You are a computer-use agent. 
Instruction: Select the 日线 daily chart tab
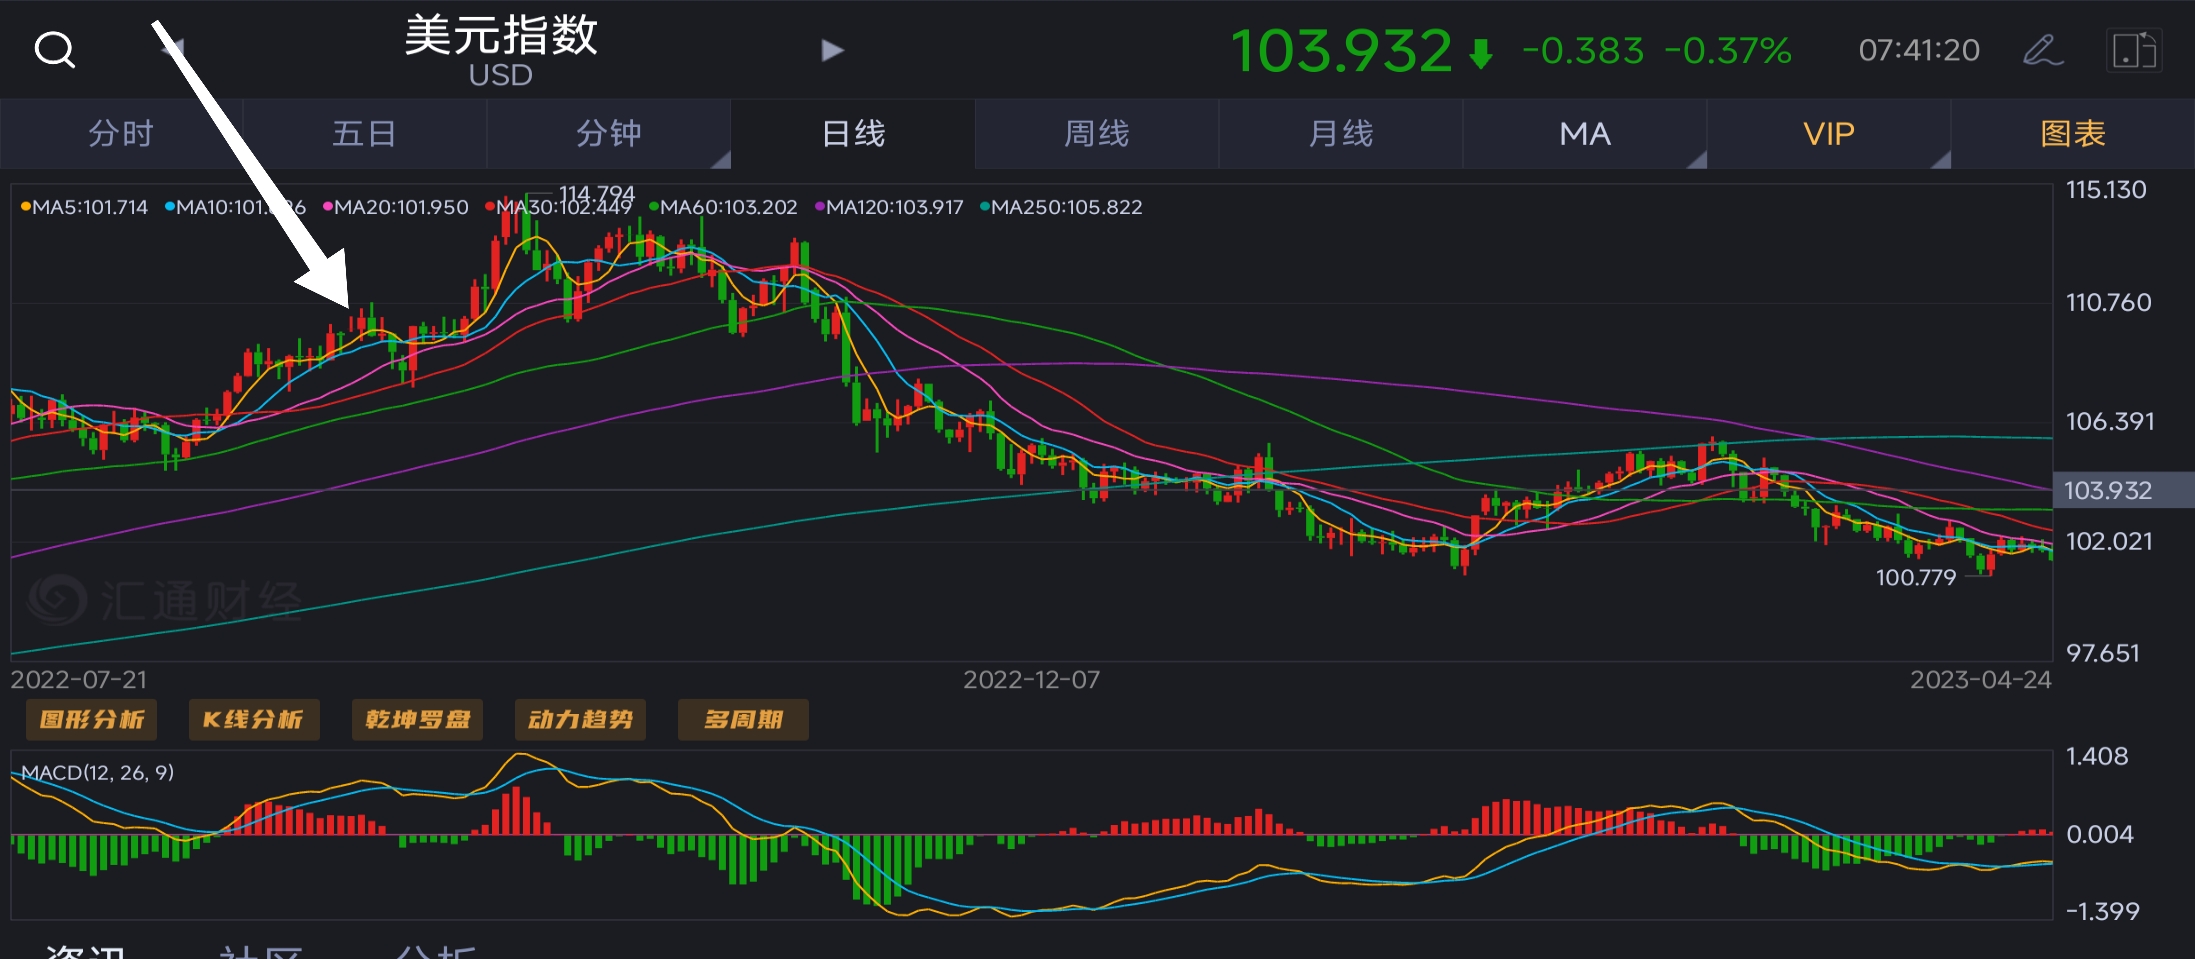point(853,133)
